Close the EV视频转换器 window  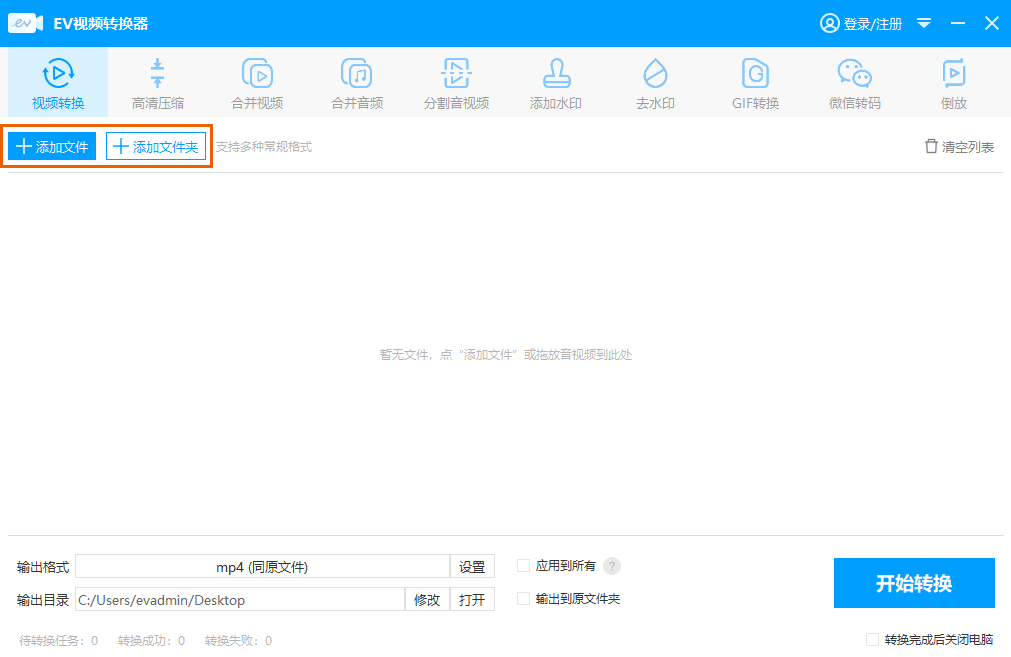point(992,23)
